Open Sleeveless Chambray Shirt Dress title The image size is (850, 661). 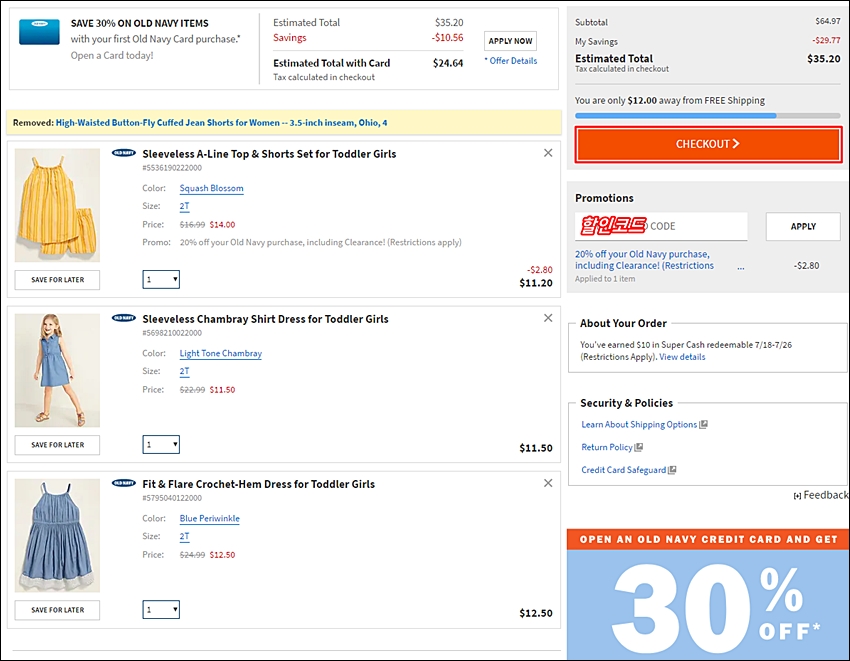click(266, 319)
